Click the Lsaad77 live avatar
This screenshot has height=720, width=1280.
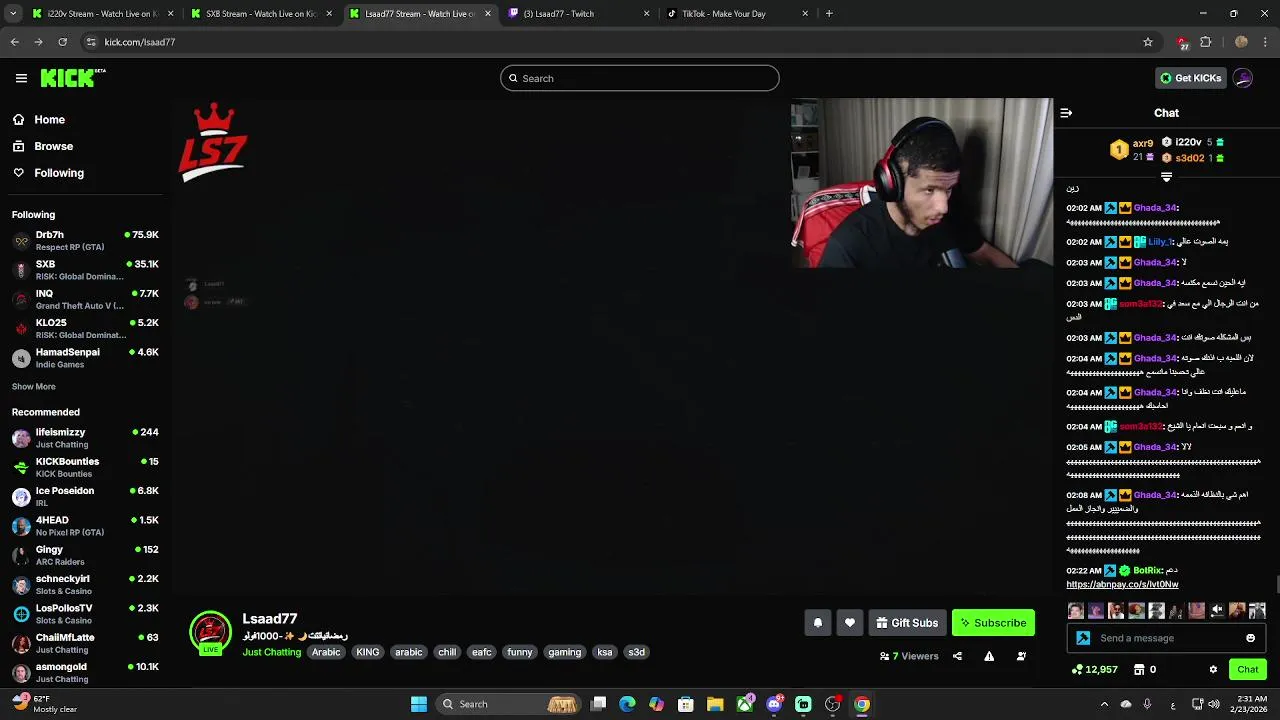210,632
